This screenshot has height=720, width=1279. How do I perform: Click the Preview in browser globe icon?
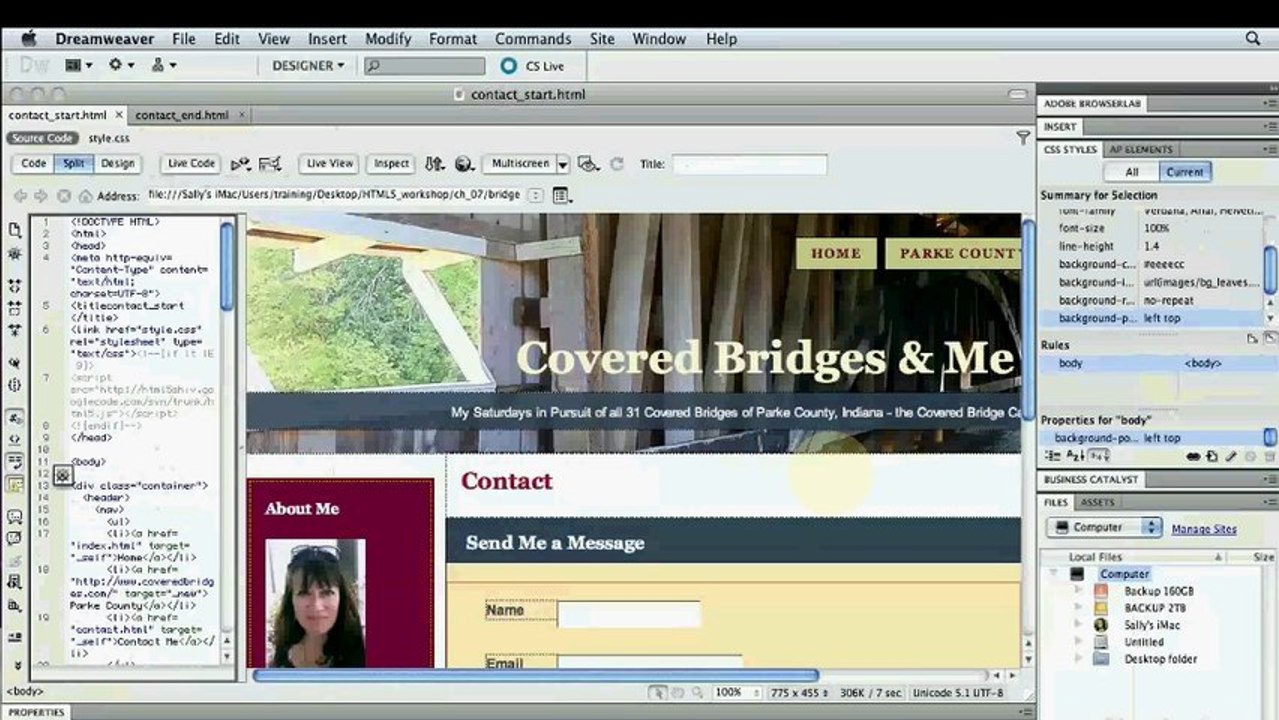coord(463,164)
